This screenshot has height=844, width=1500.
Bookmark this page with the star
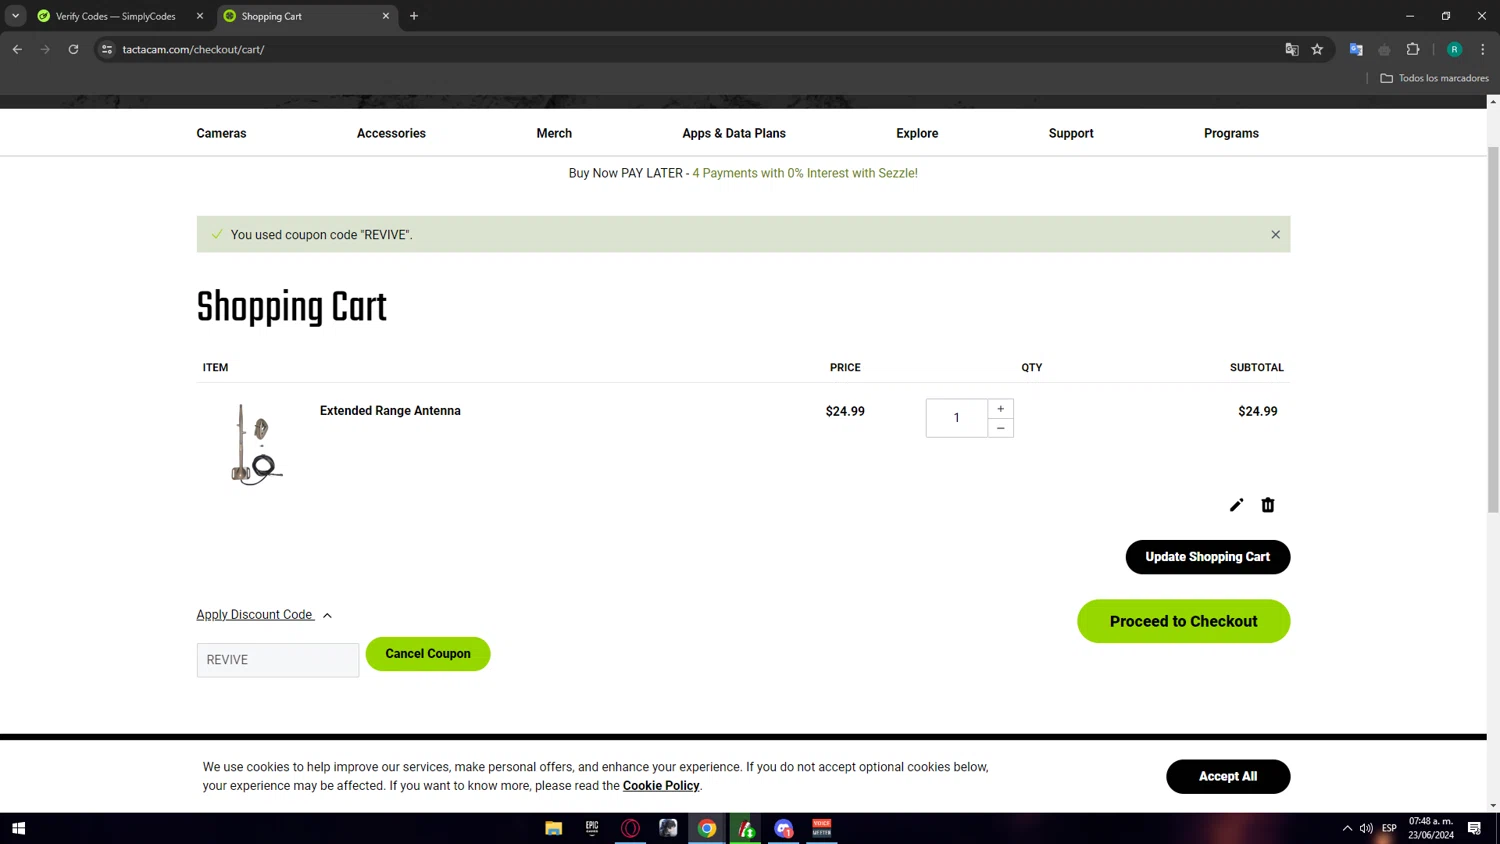[1317, 49]
